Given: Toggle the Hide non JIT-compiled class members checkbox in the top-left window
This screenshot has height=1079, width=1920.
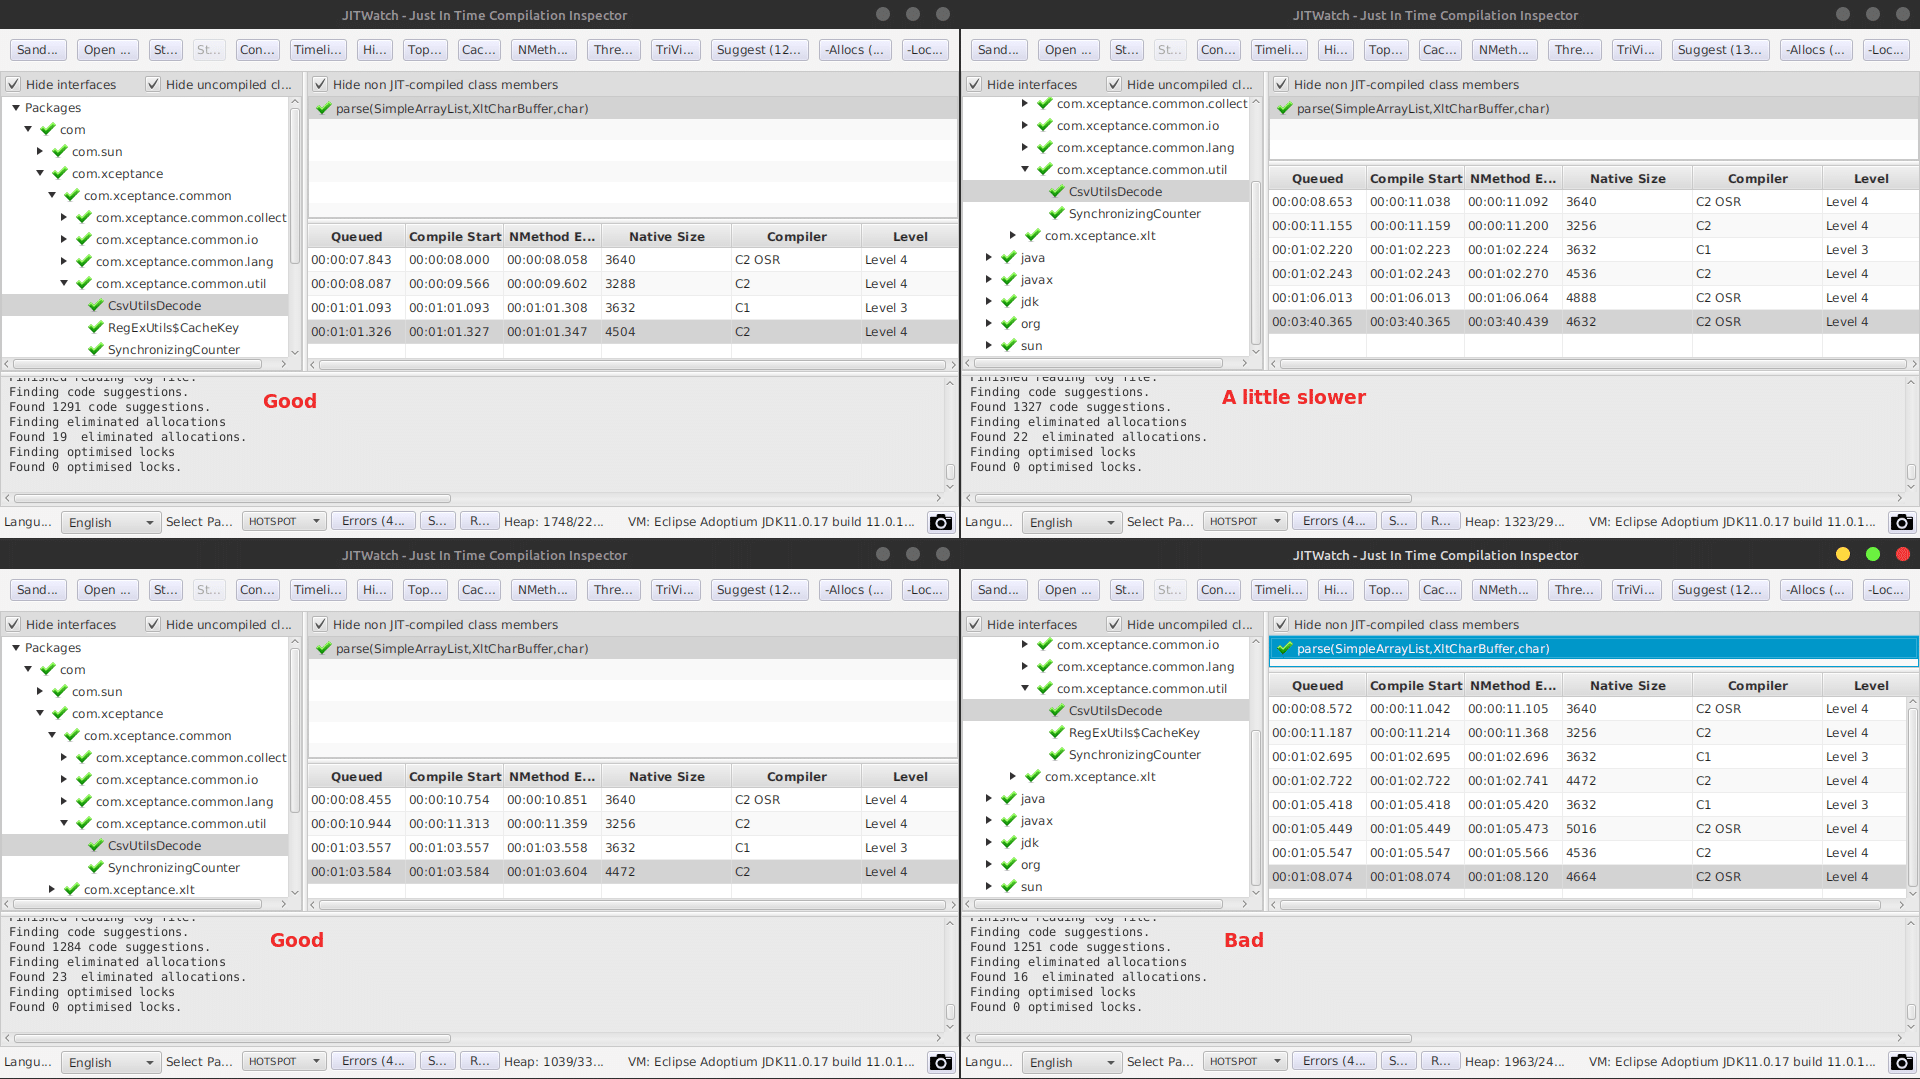Looking at the screenshot, I should pyautogui.click(x=320, y=85).
